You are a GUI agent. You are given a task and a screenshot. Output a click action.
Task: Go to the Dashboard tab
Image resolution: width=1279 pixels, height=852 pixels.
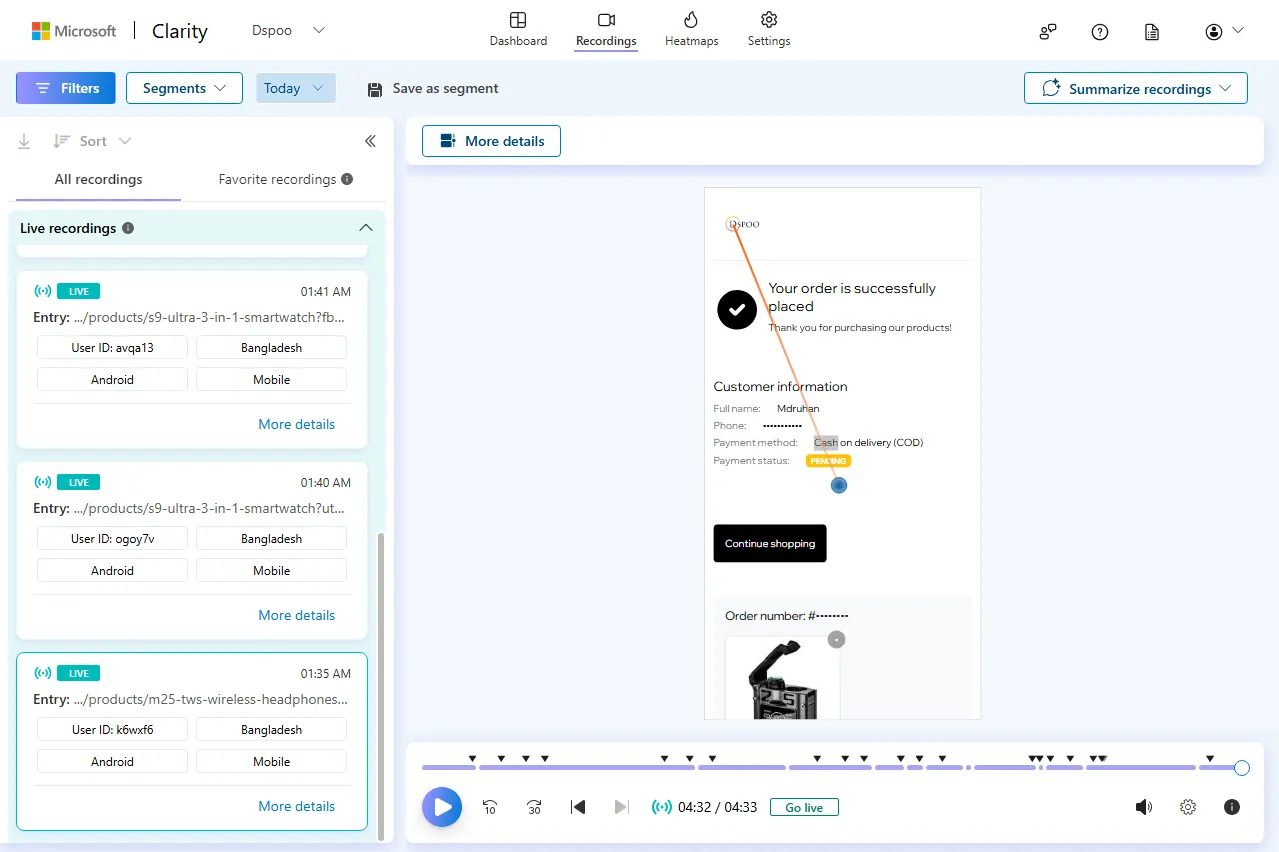click(518, 29)
